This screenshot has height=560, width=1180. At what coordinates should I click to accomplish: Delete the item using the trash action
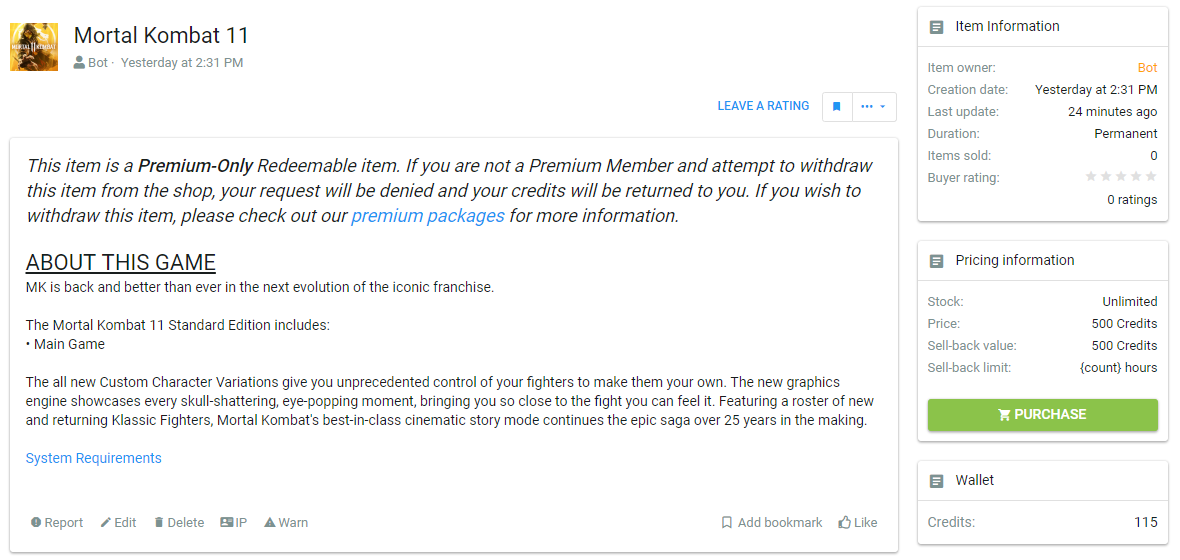click(179, 522)
